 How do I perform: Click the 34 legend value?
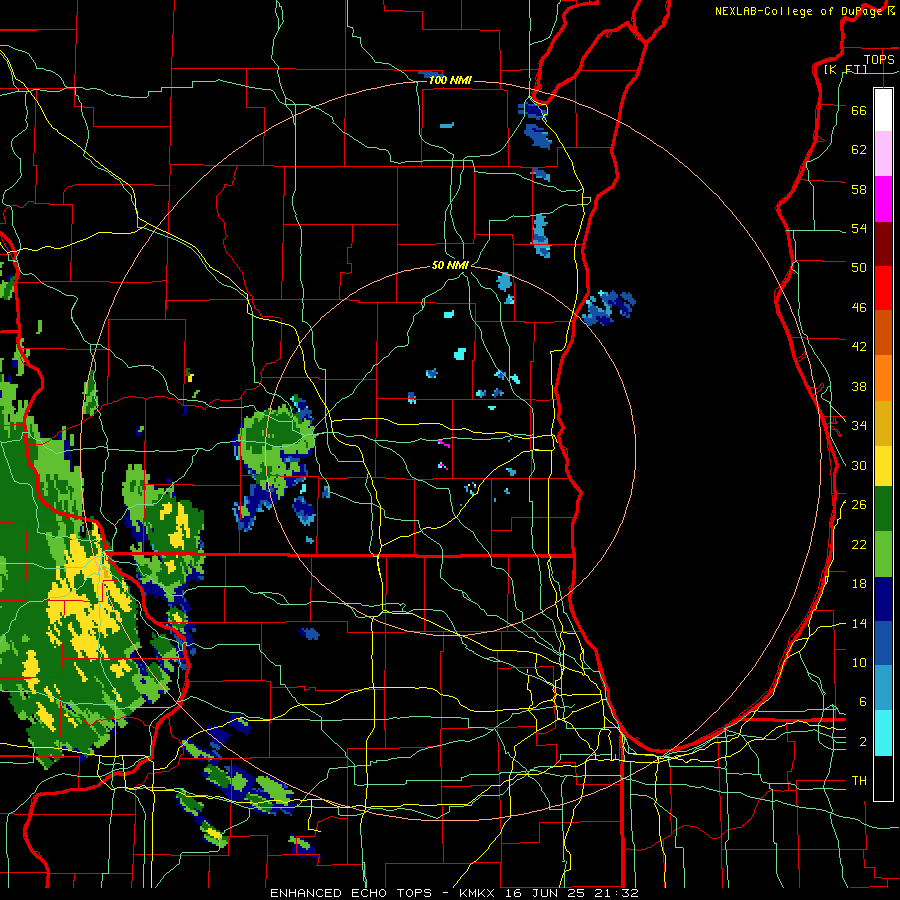pos(859,425)
